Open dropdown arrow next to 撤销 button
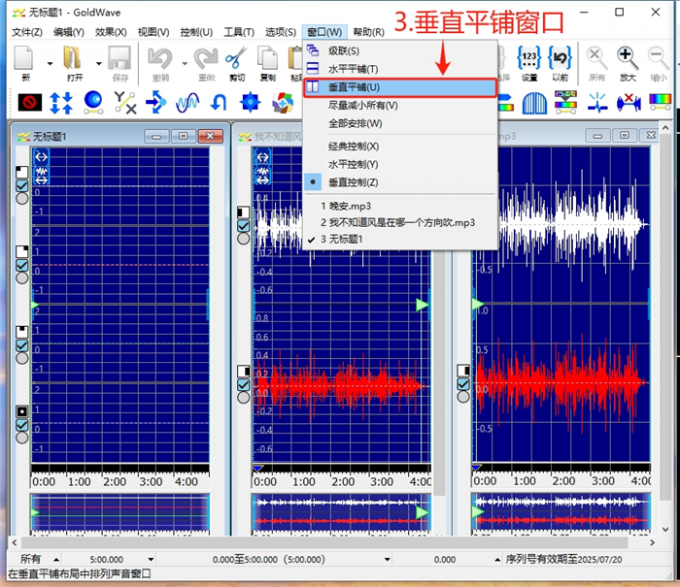Image resolution: width=680 pixels, height=587 pixels. pos(184,64)
